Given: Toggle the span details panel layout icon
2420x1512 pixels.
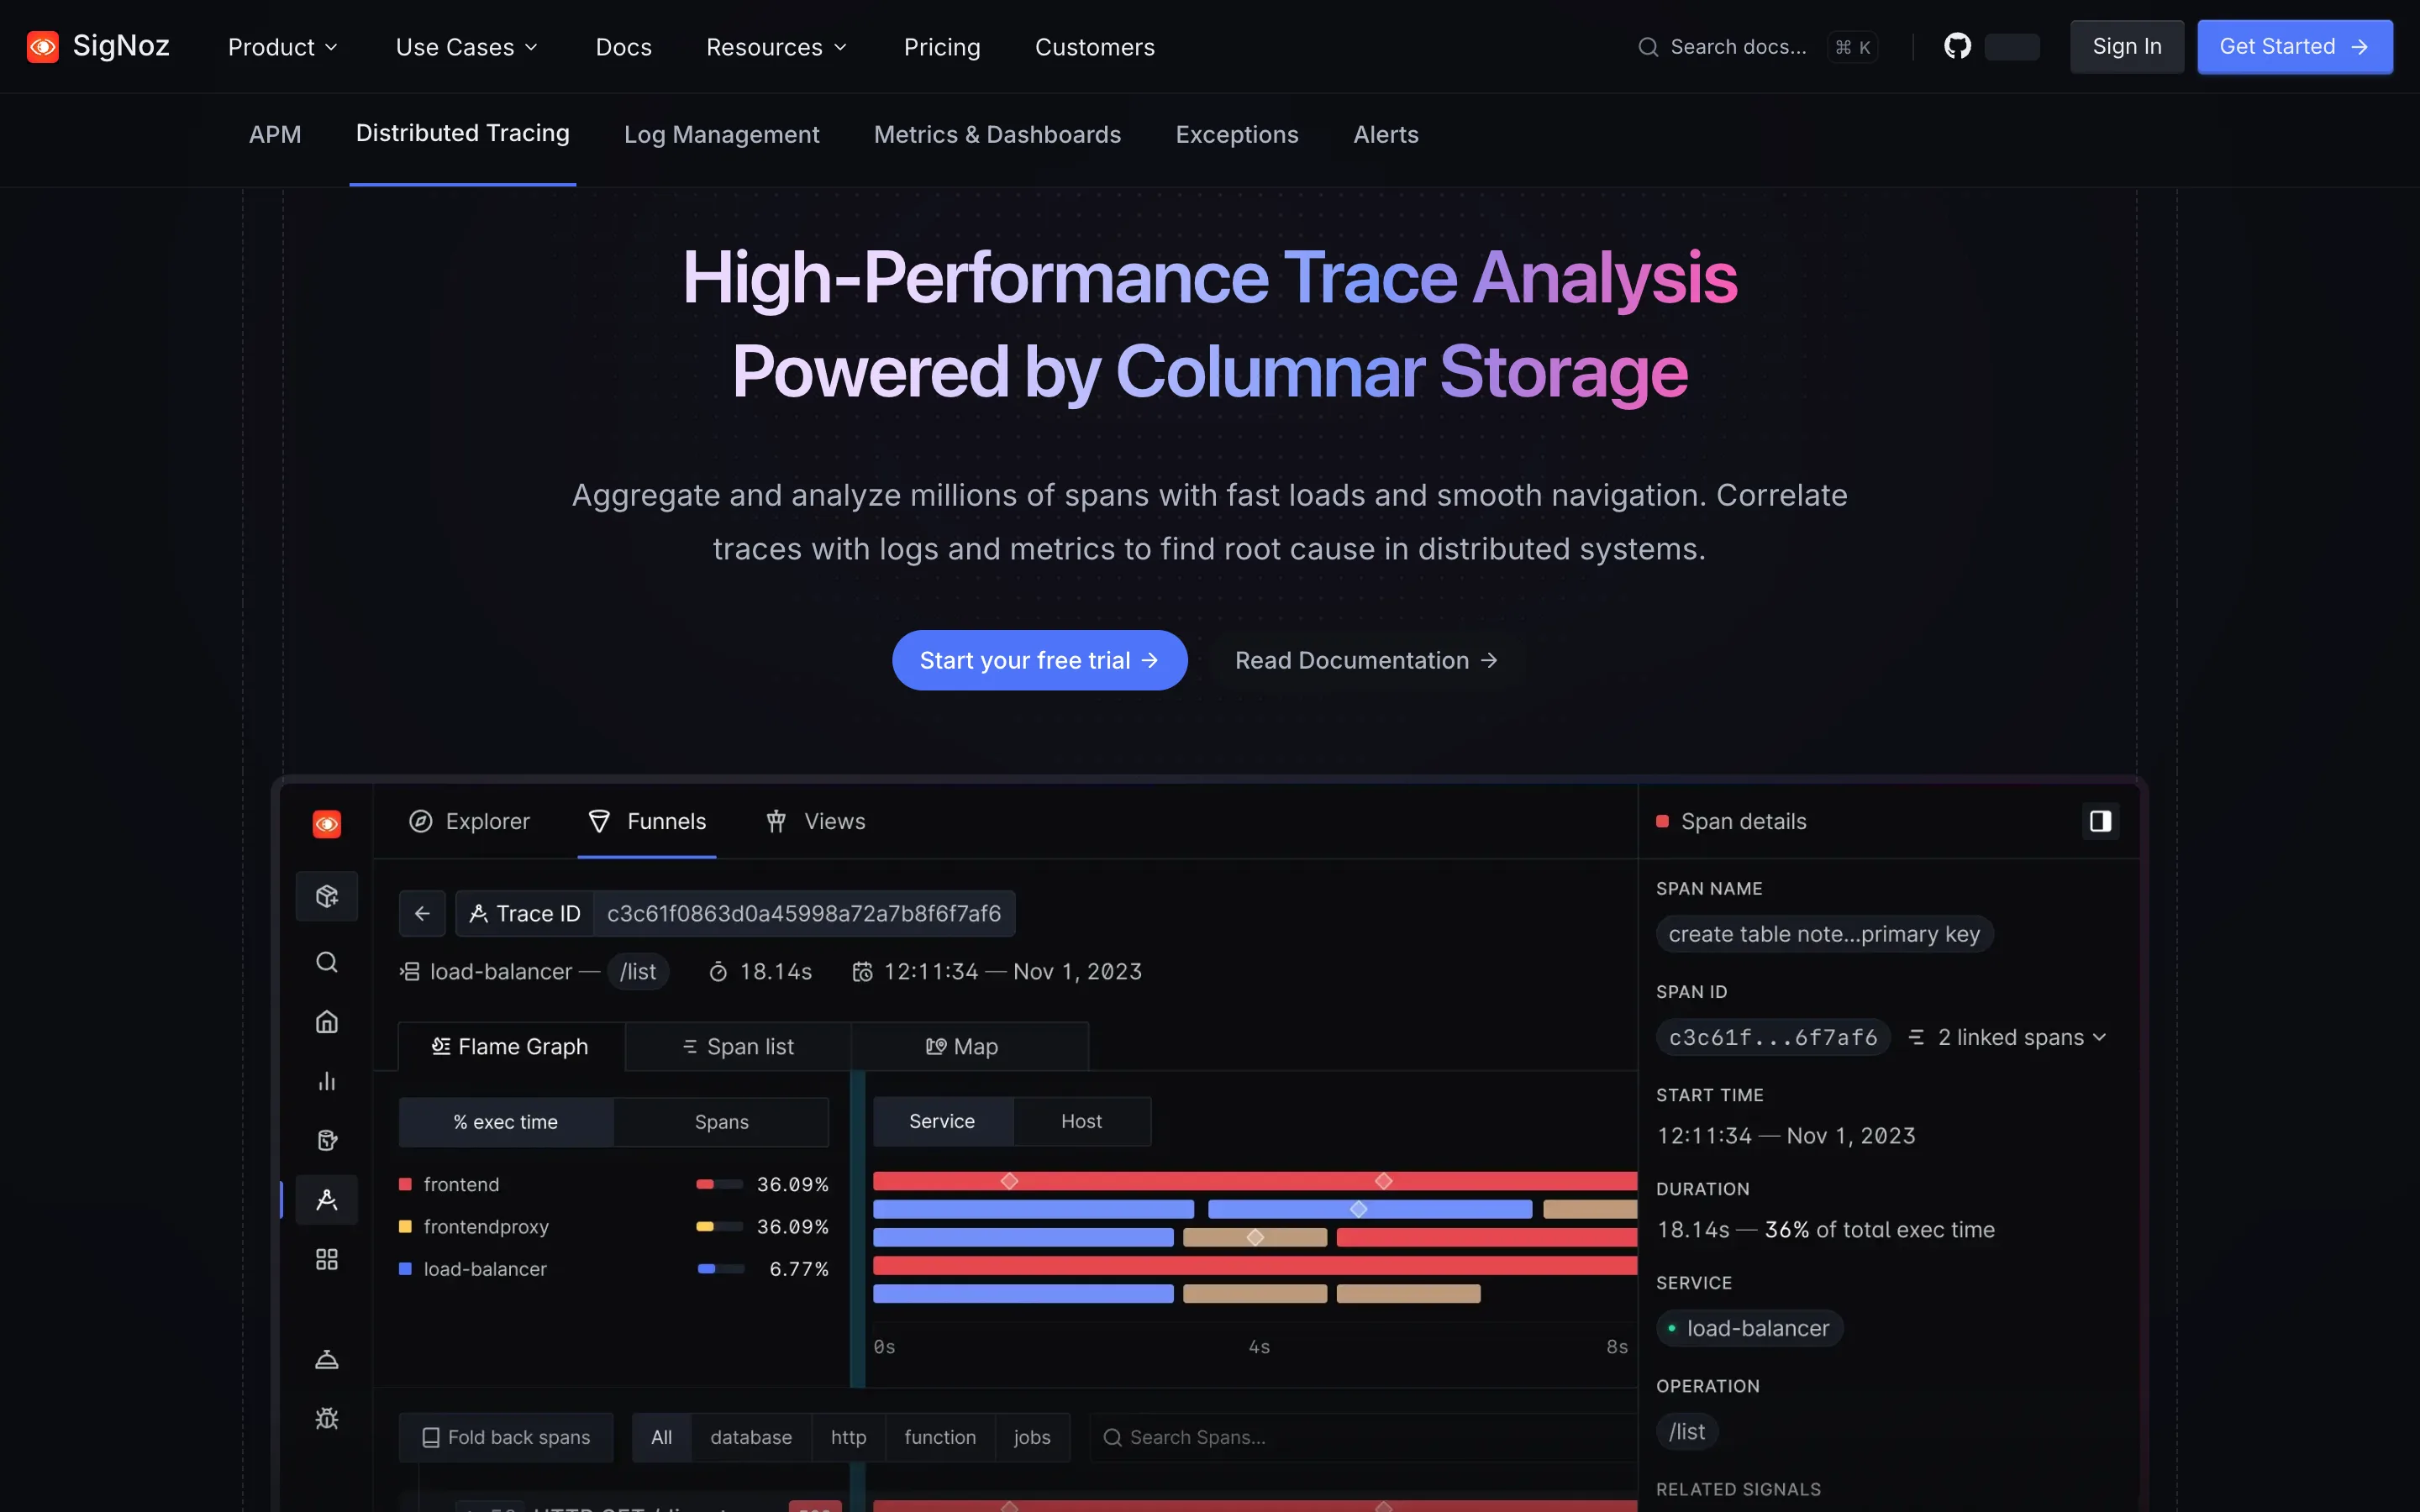Looking at the screenshot, I should (x=2100, y=821).
